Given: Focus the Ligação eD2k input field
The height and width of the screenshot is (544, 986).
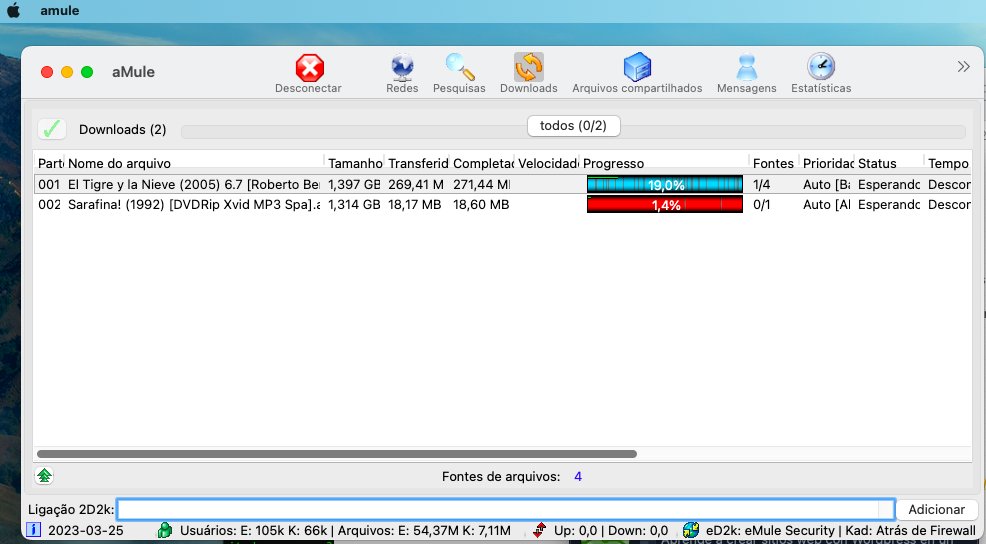Looking at the screenshot, I should [x=506, y=509].
